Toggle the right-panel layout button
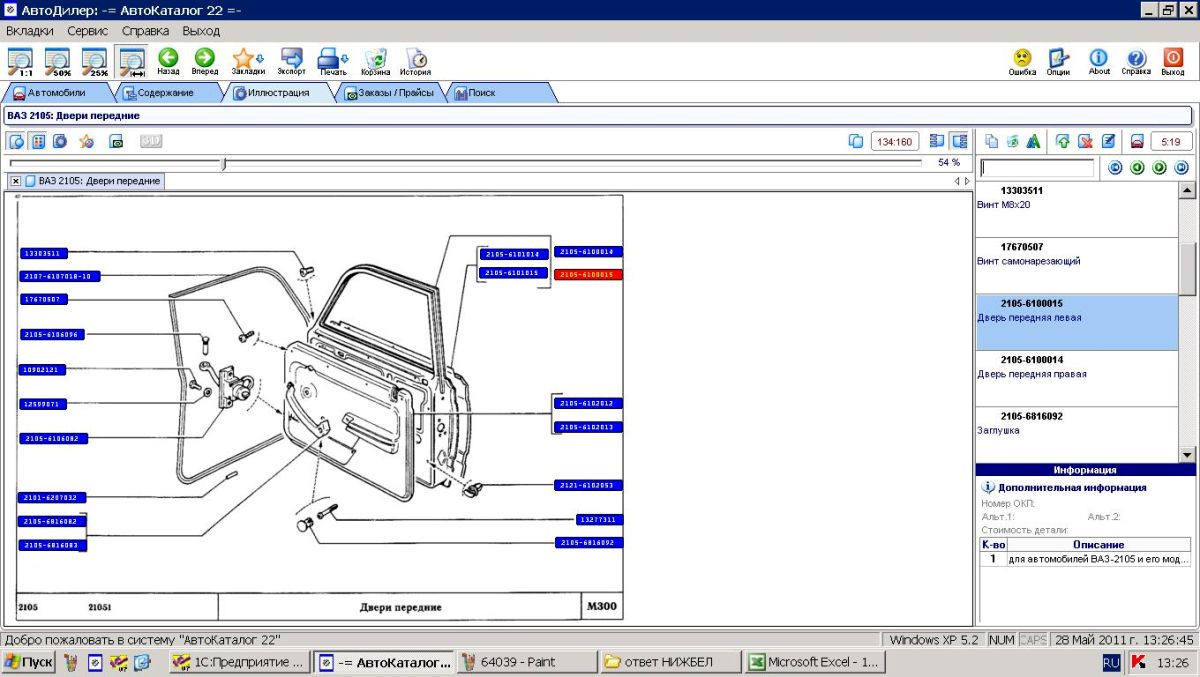Screen dimensions: 1200x677 pos(959,141)
